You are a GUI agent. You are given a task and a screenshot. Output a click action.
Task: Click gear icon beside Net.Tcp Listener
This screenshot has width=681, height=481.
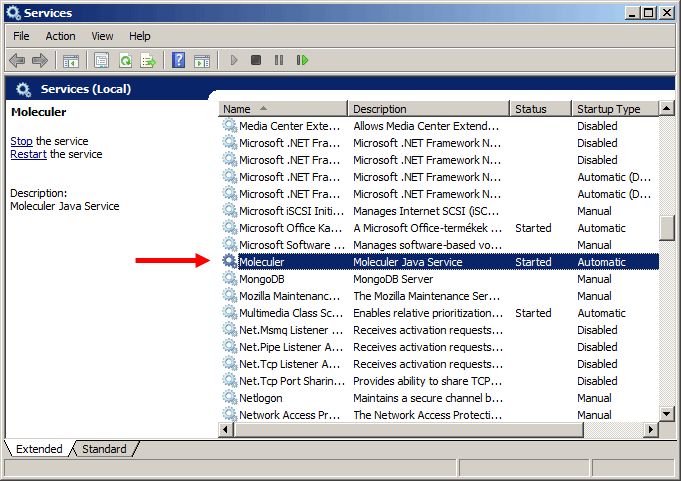230,363
